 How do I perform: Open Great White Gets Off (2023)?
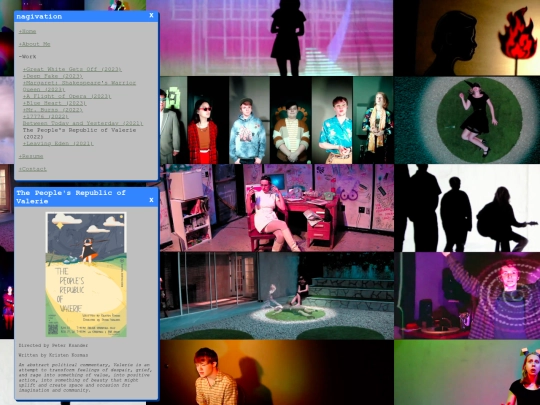pyautogui.click(x=72, y=69)
